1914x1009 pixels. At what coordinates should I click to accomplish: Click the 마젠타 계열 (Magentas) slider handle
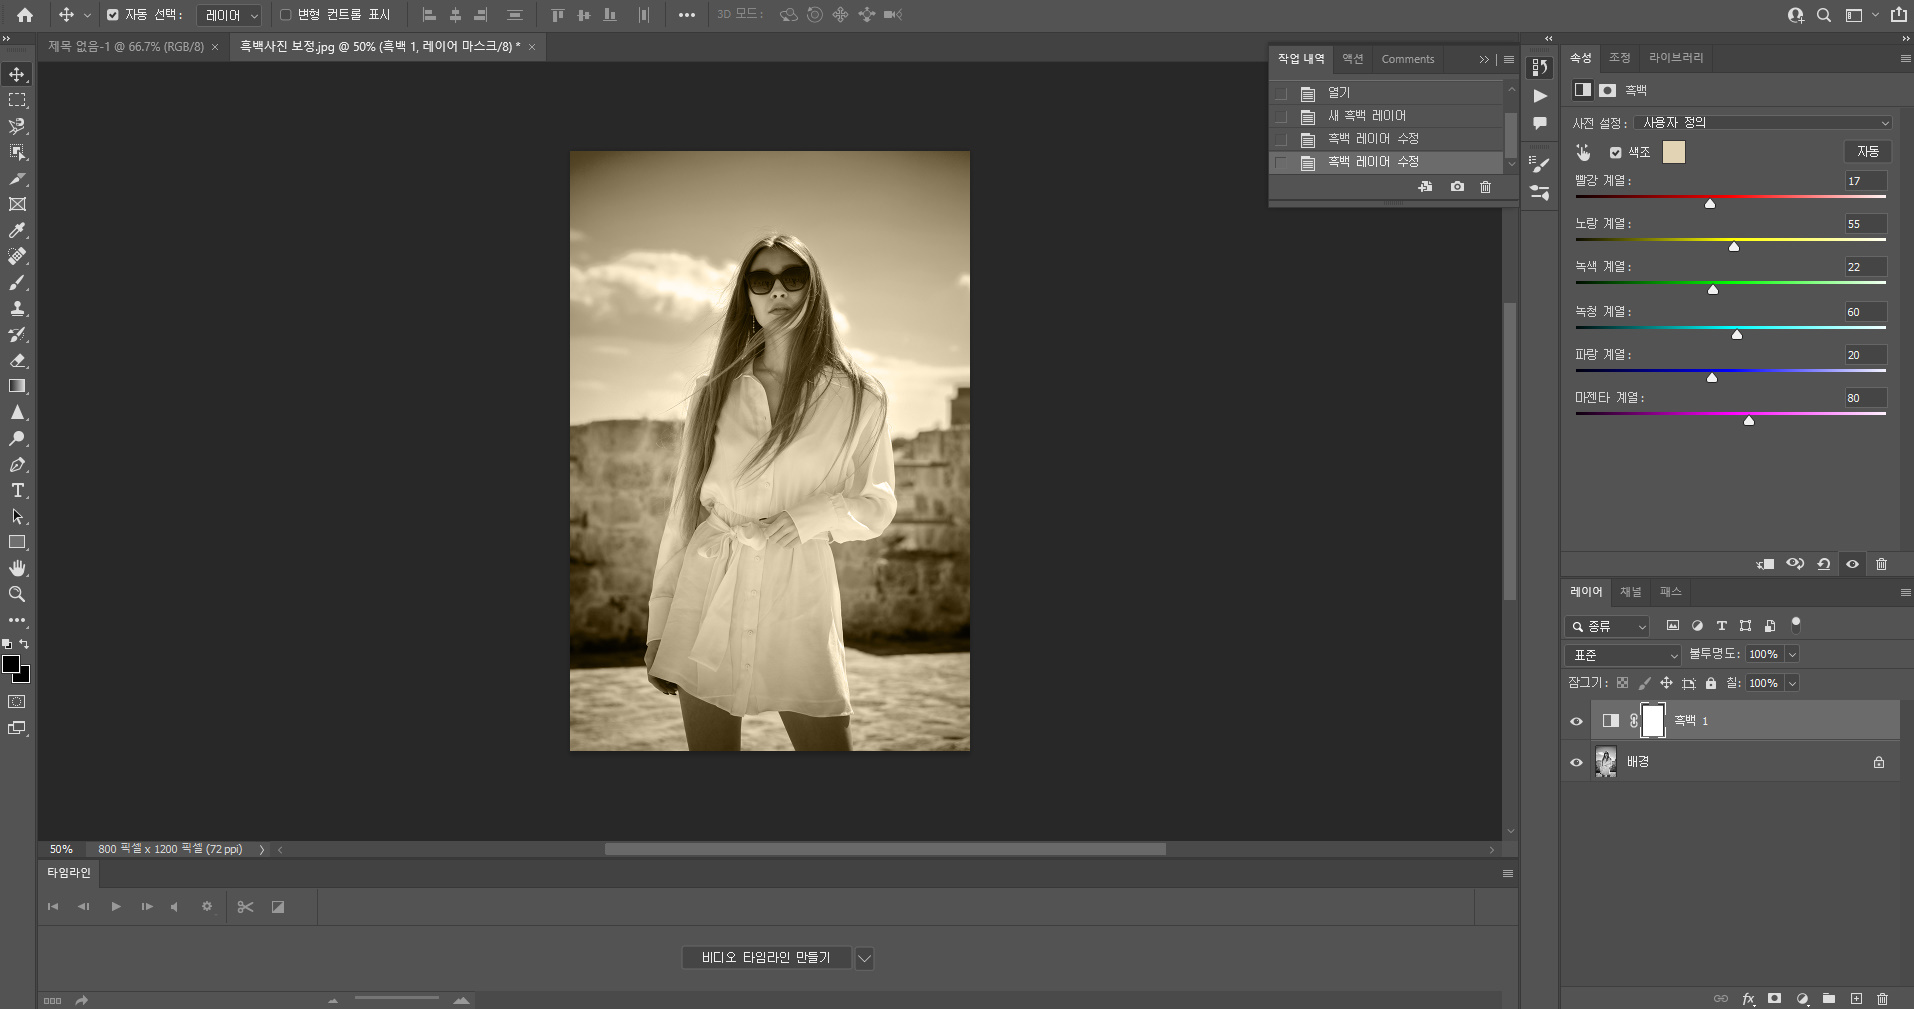pyautogui.click(x=1749, y=420)
